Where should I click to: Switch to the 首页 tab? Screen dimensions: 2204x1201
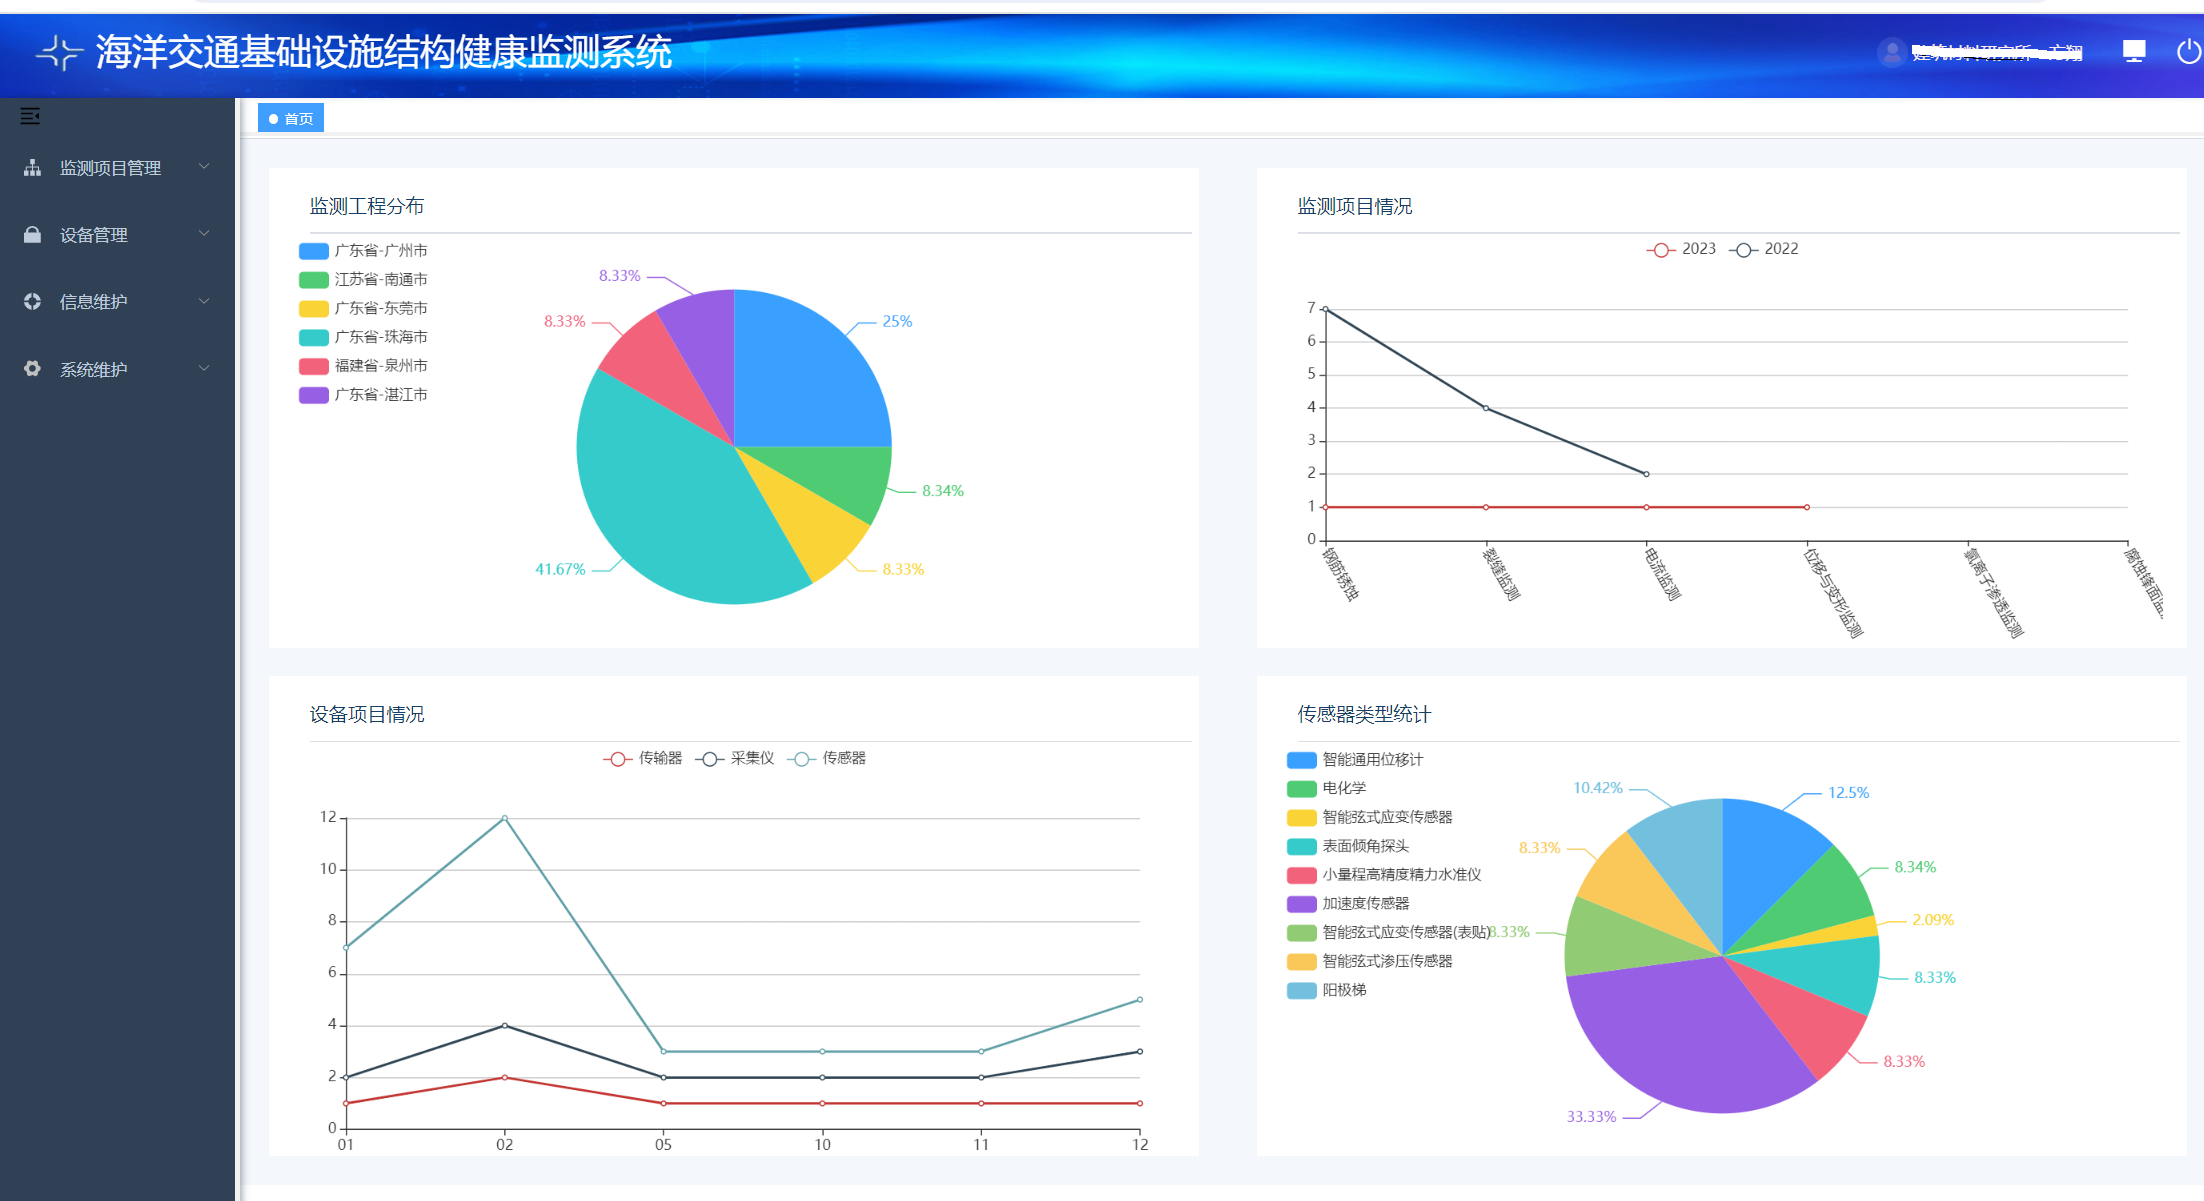(x=291, y=118)
